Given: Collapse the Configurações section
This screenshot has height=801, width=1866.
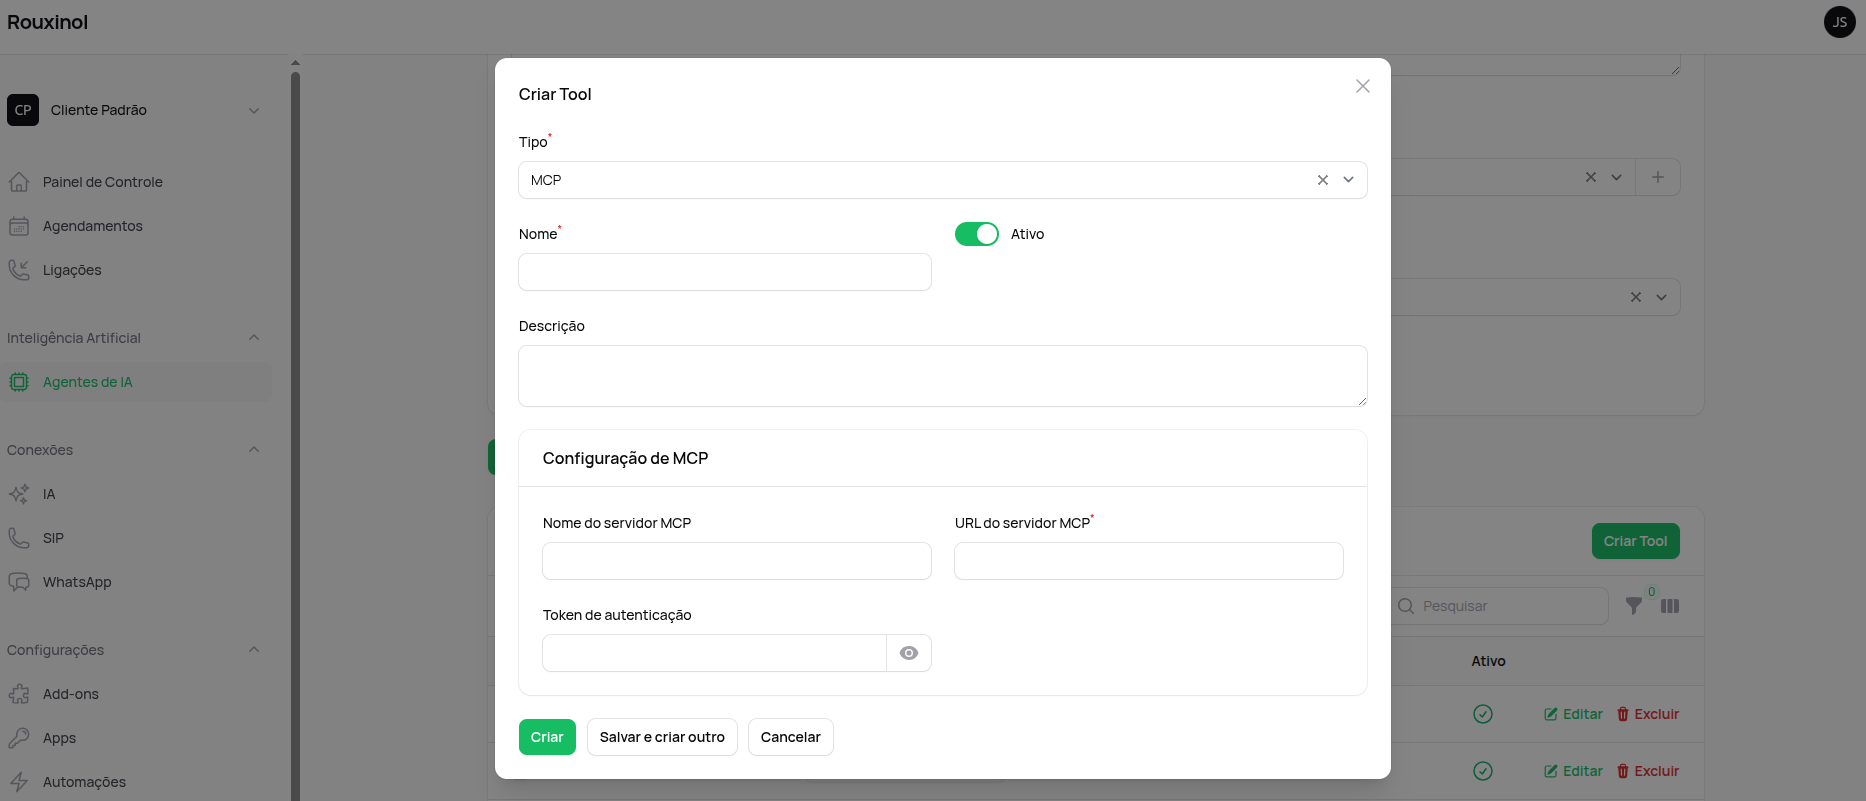Looking at the screenshot, I should [254, 650].
